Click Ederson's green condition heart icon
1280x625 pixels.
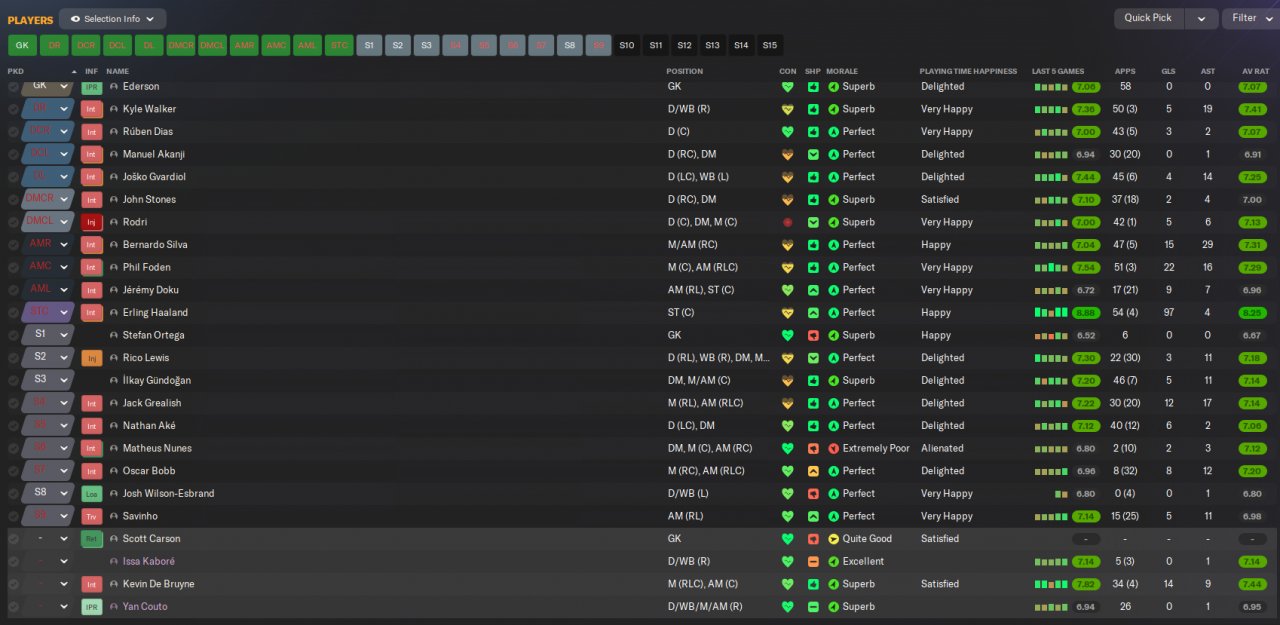787,87
